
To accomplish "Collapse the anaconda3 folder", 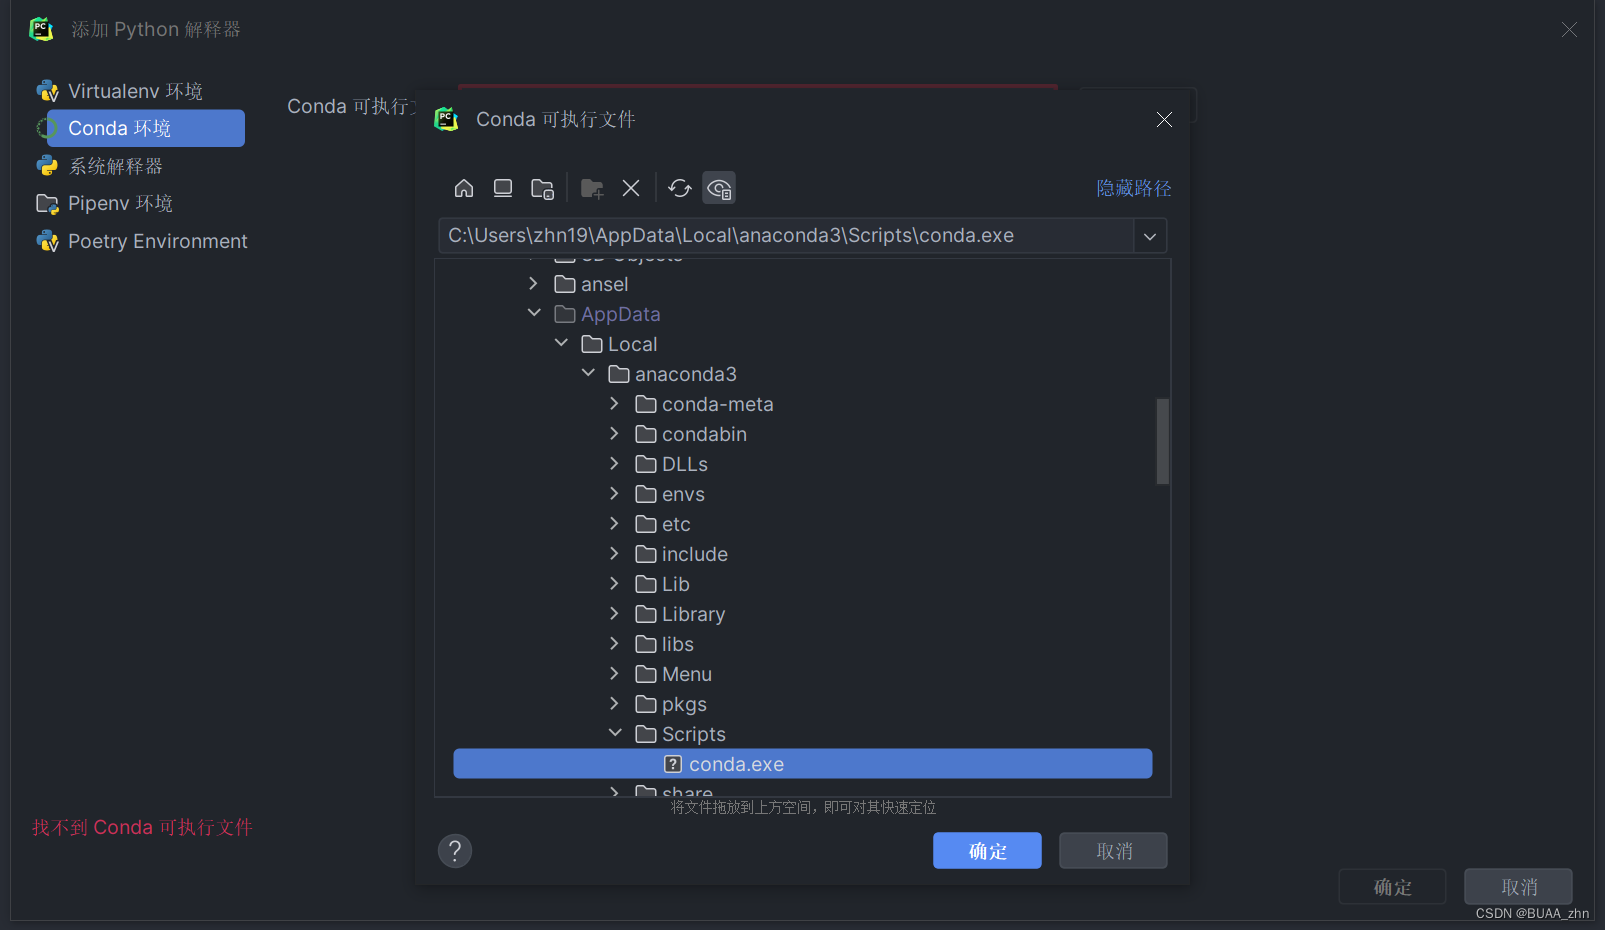I will point(588,373).
